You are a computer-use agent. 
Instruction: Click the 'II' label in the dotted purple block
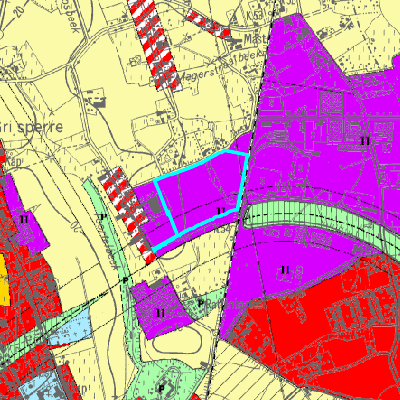[x=160, y=313]
